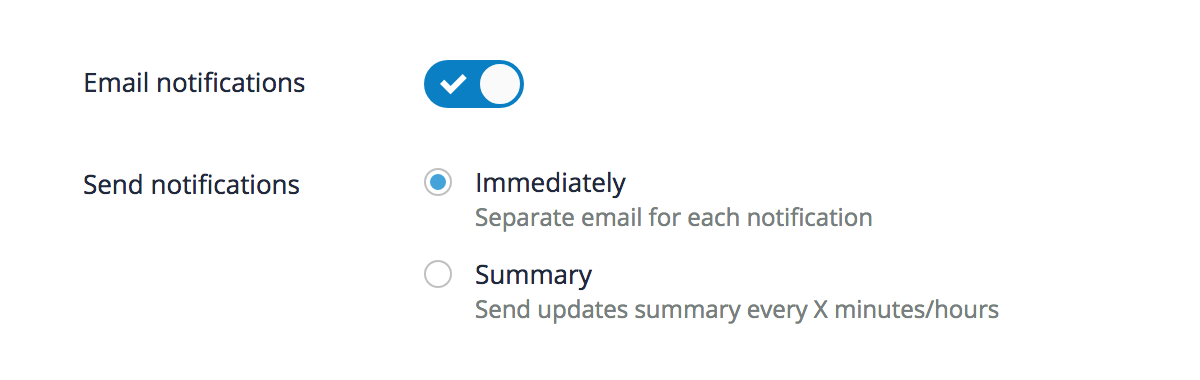
Task: Pick the Immediately heading above its description
Action: pos(550,183)
